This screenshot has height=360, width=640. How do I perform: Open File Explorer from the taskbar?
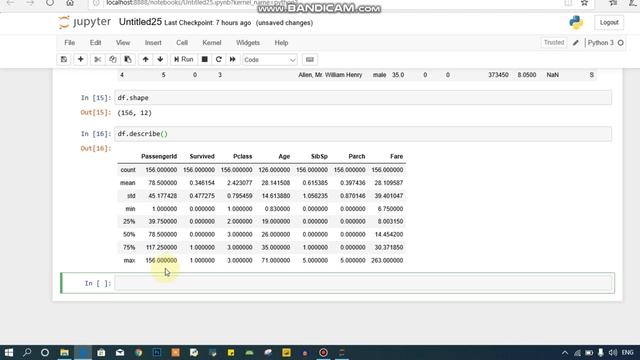64,352
